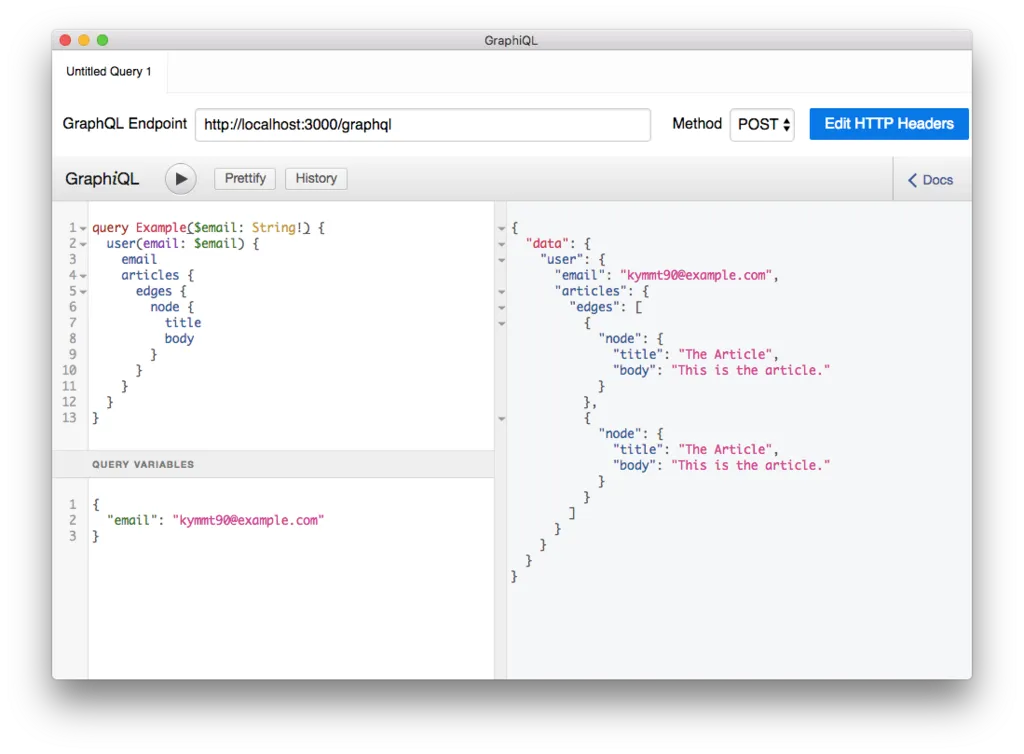Open the Docs panel
Viewport: 1024px width, 754px height.
coord(936,180)
